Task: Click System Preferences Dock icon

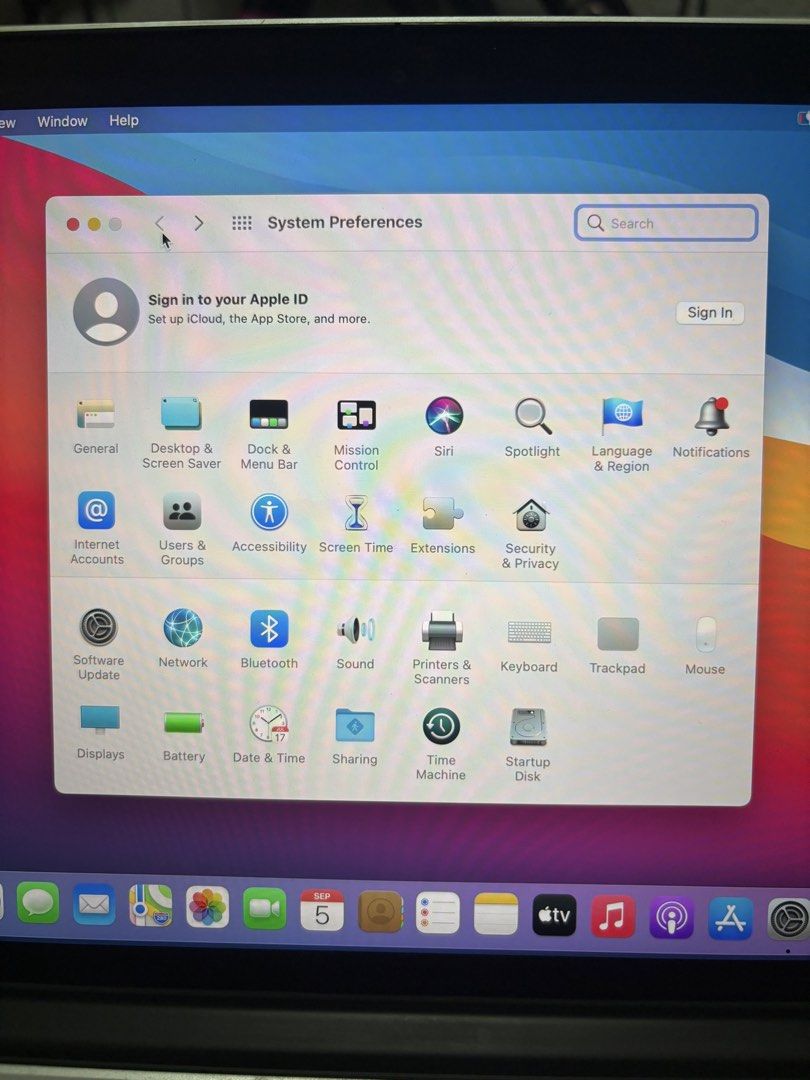Action: point(789,920)
